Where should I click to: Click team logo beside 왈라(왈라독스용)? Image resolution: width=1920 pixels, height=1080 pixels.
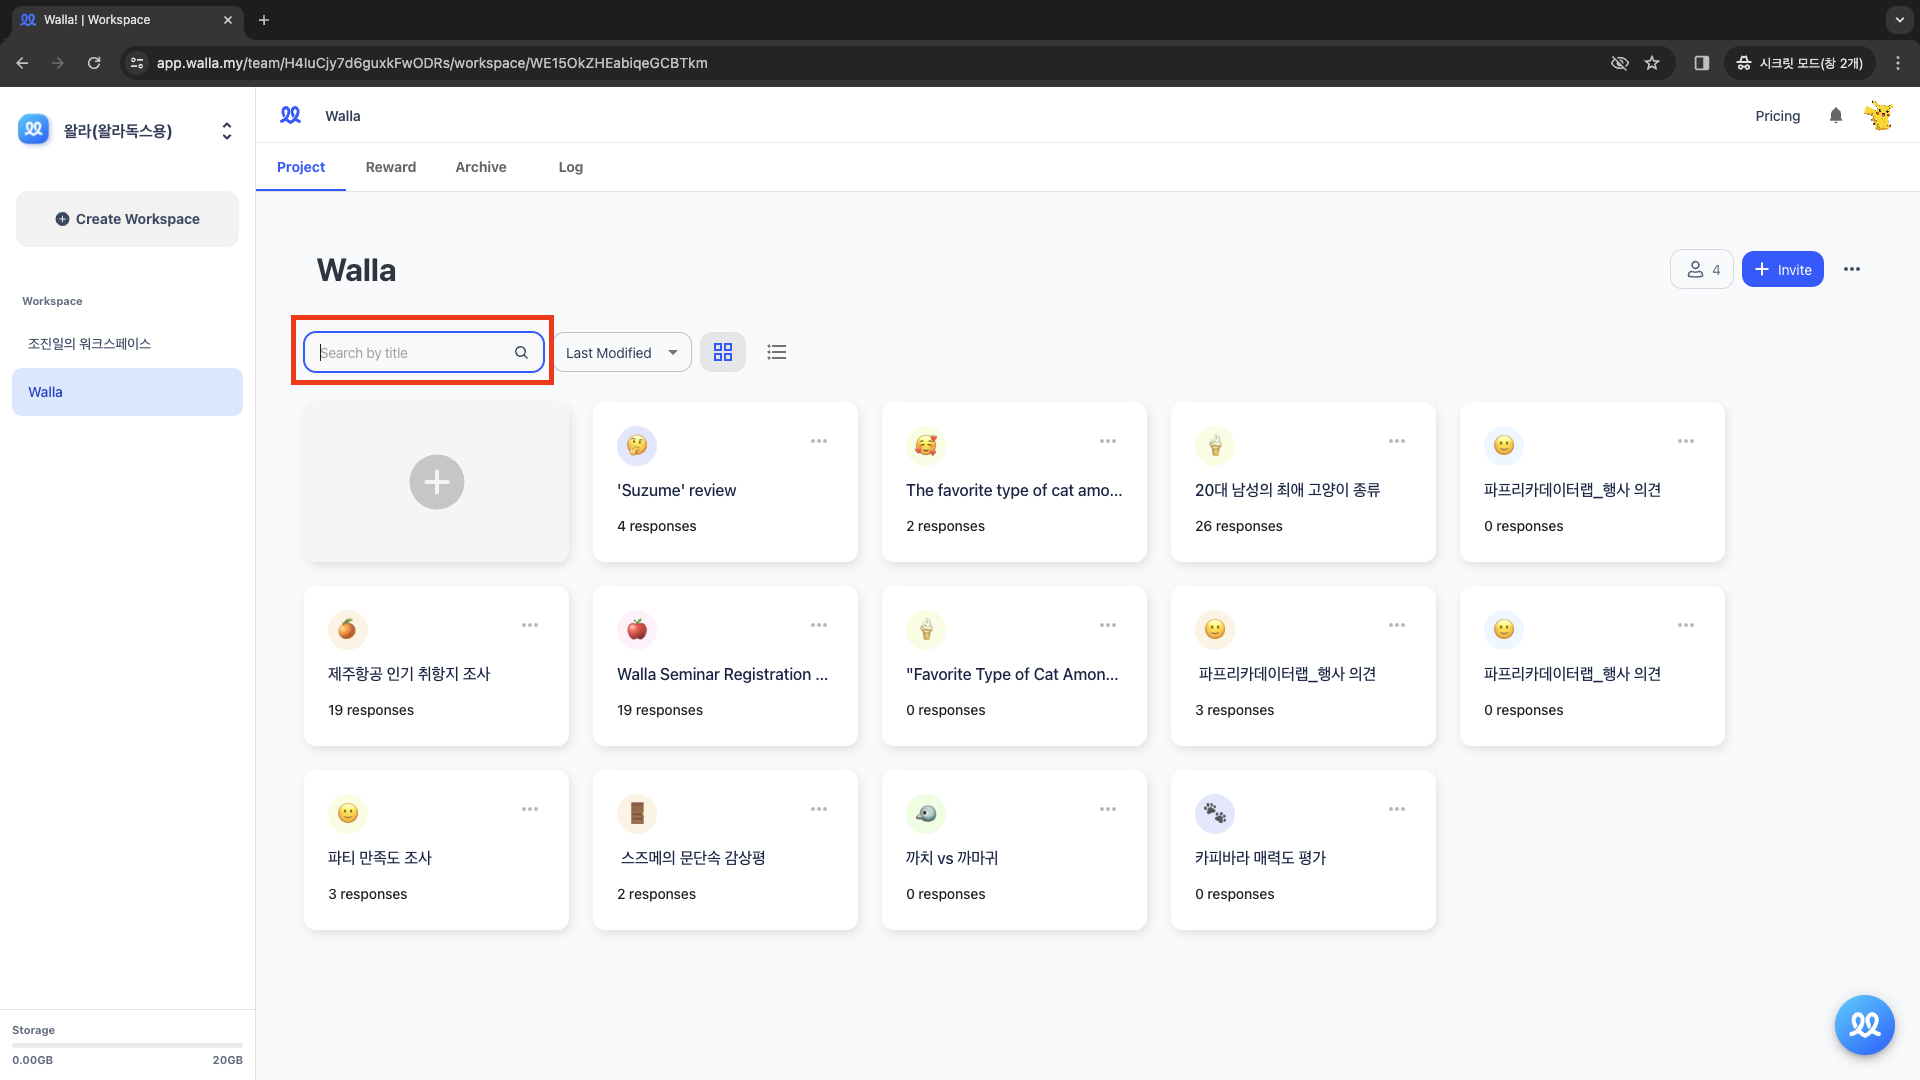(x=34, y=129)
